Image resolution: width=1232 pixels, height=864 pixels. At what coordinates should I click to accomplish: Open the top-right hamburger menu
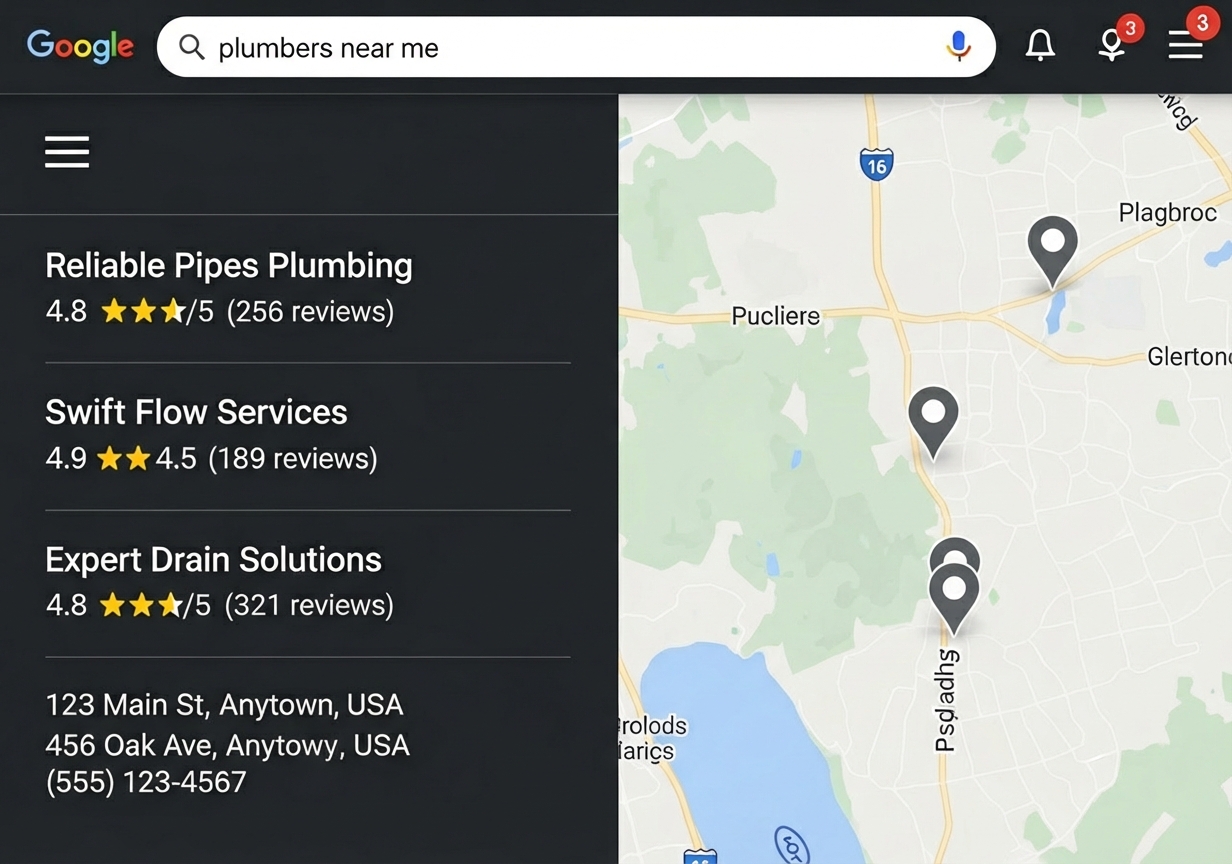(x=1186, y=45)
